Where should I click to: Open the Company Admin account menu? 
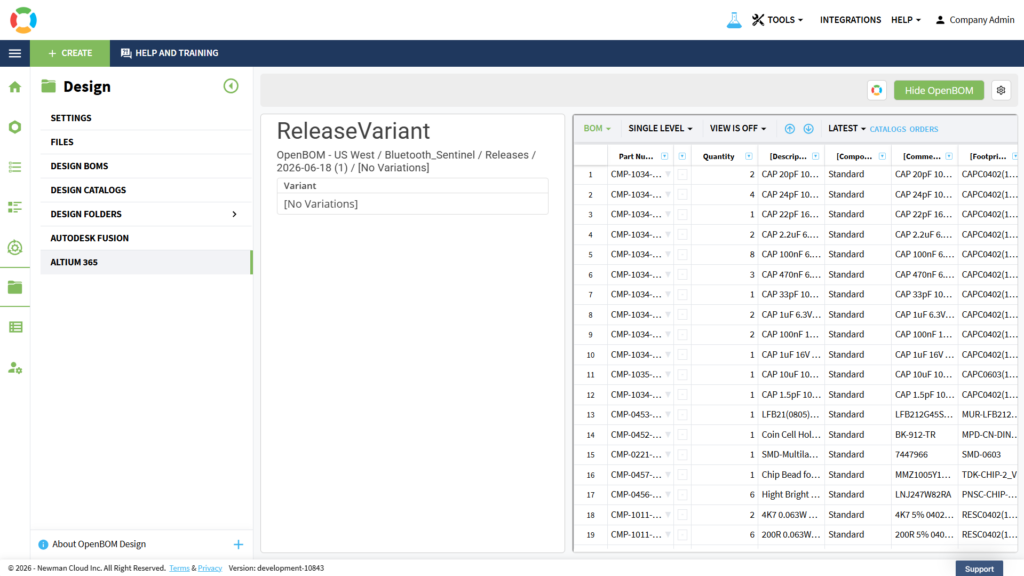[974, 20]
